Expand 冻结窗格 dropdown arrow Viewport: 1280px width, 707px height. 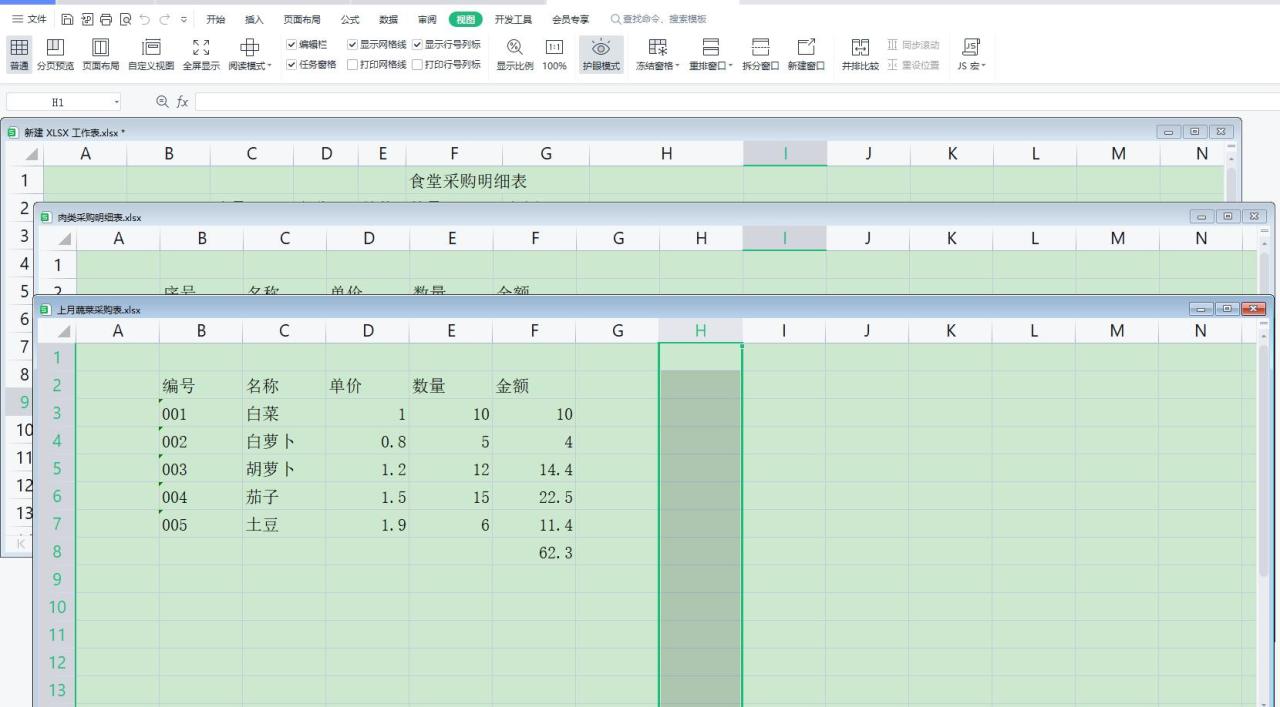click(x=677, y=66)
